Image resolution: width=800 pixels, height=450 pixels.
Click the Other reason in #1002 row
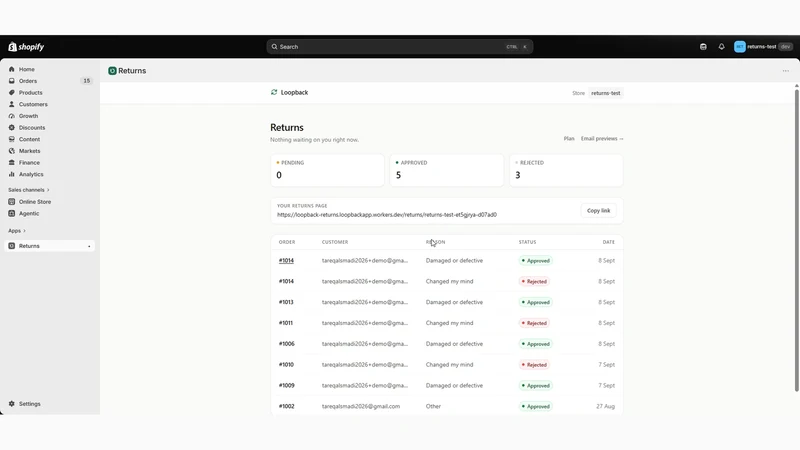click(433, 407)
